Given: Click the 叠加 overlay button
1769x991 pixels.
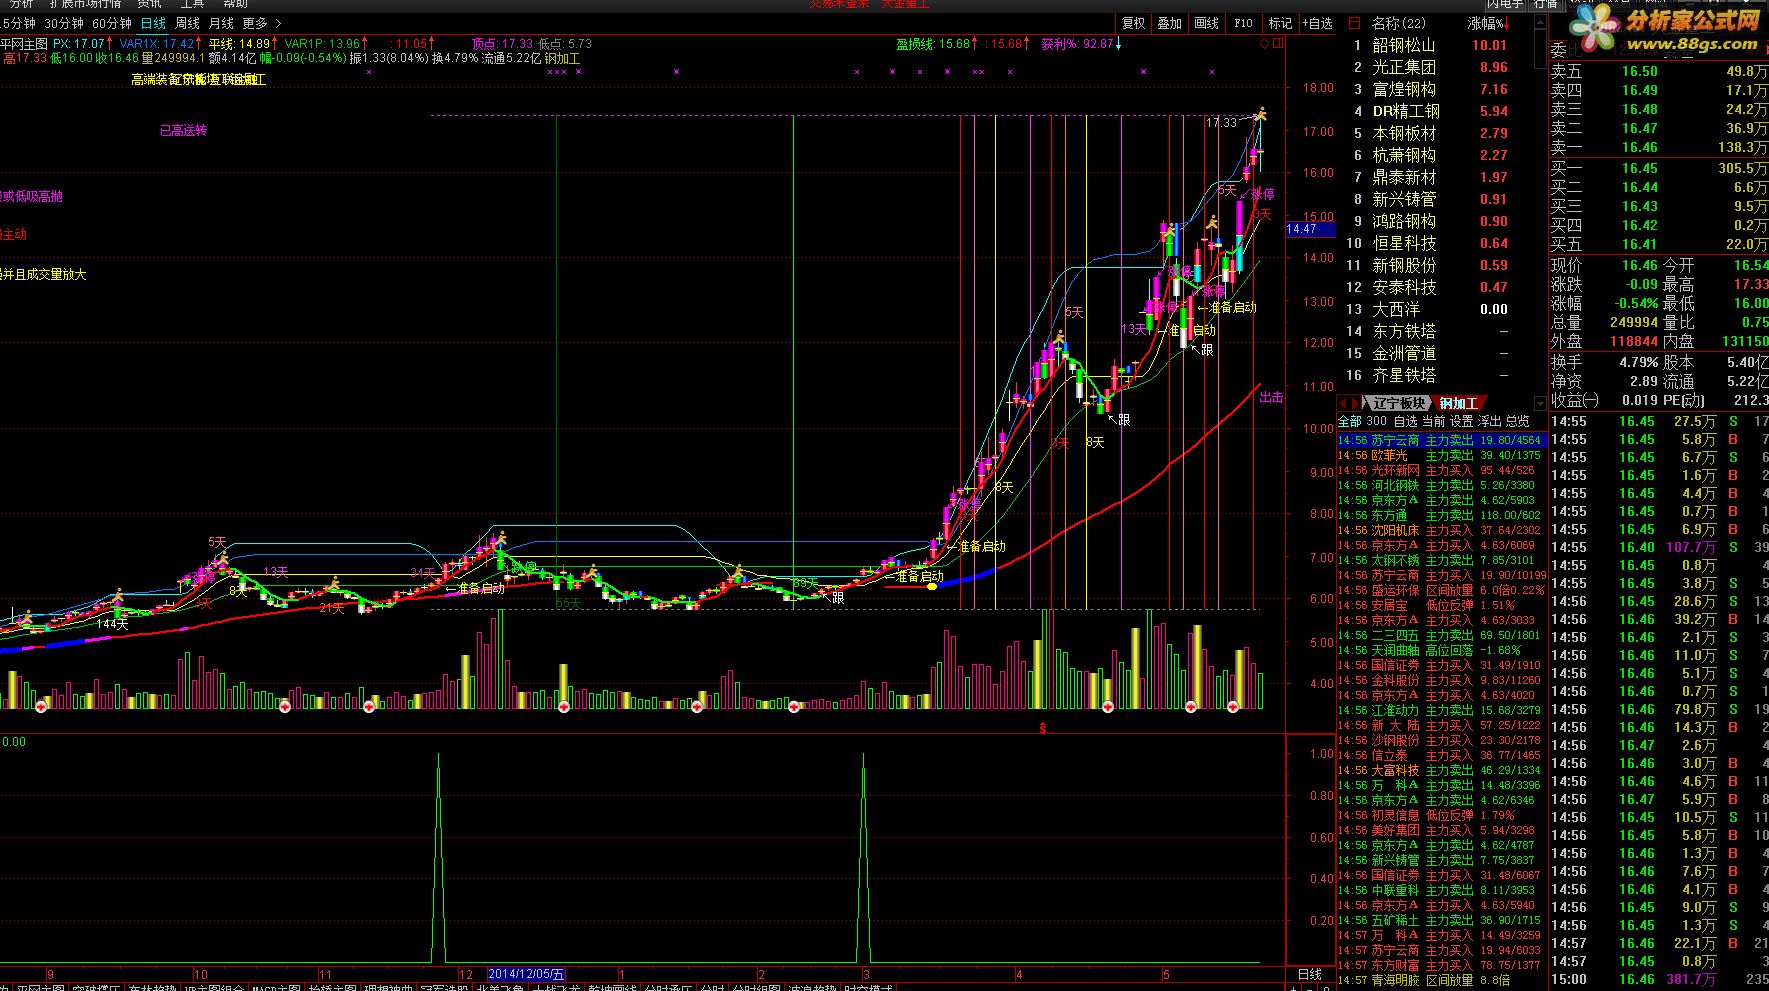Looking at the screenshot, I should 1170,23.
